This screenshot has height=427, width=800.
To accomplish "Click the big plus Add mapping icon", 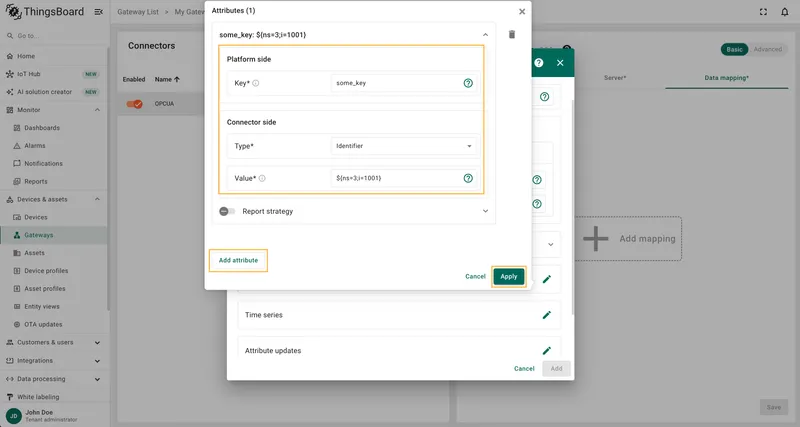I will pos(595,239).
